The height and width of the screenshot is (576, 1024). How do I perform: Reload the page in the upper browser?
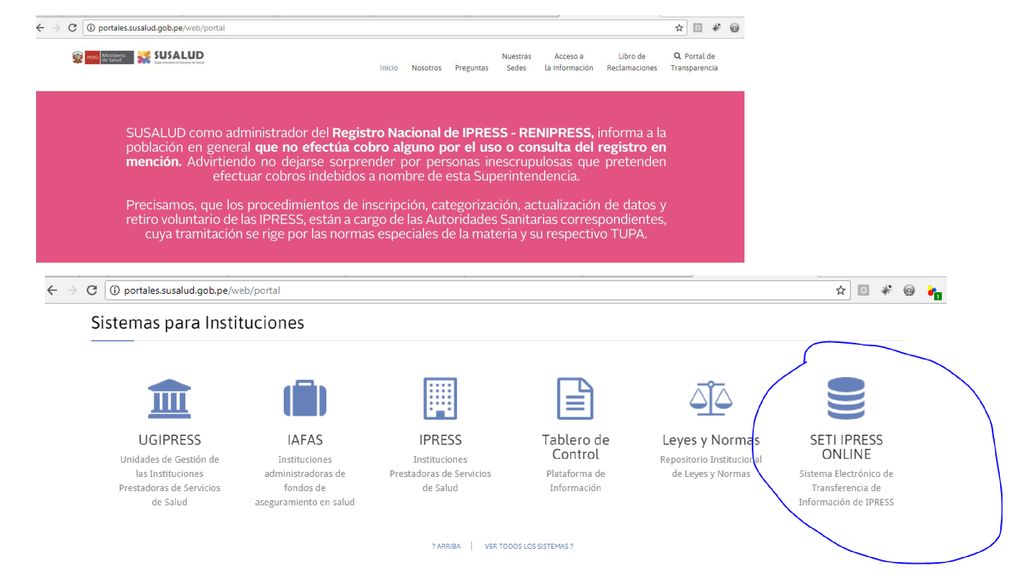[x=72, y=28]
